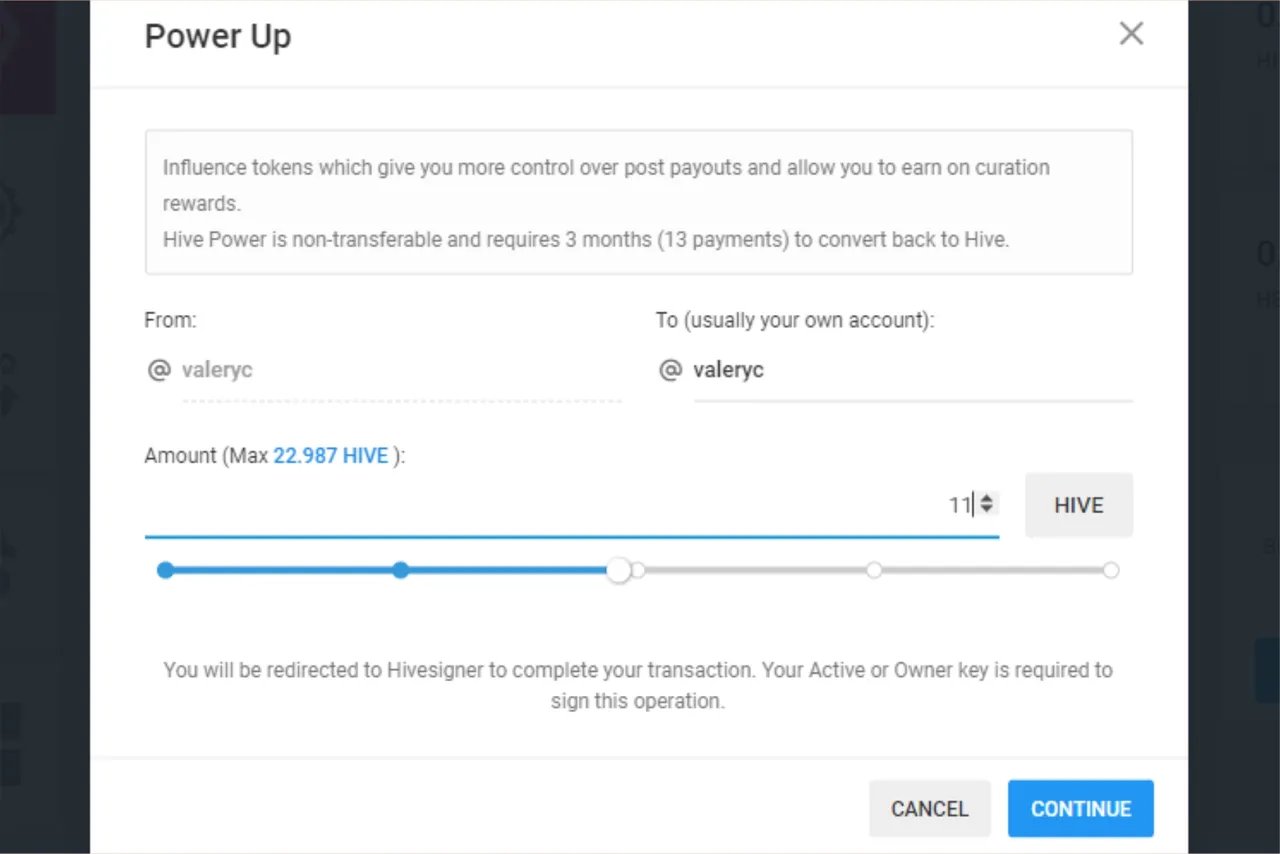This screenshot has width=1280, height=854.
Task: Focus the Amount input field
Action: coord(571,505)
